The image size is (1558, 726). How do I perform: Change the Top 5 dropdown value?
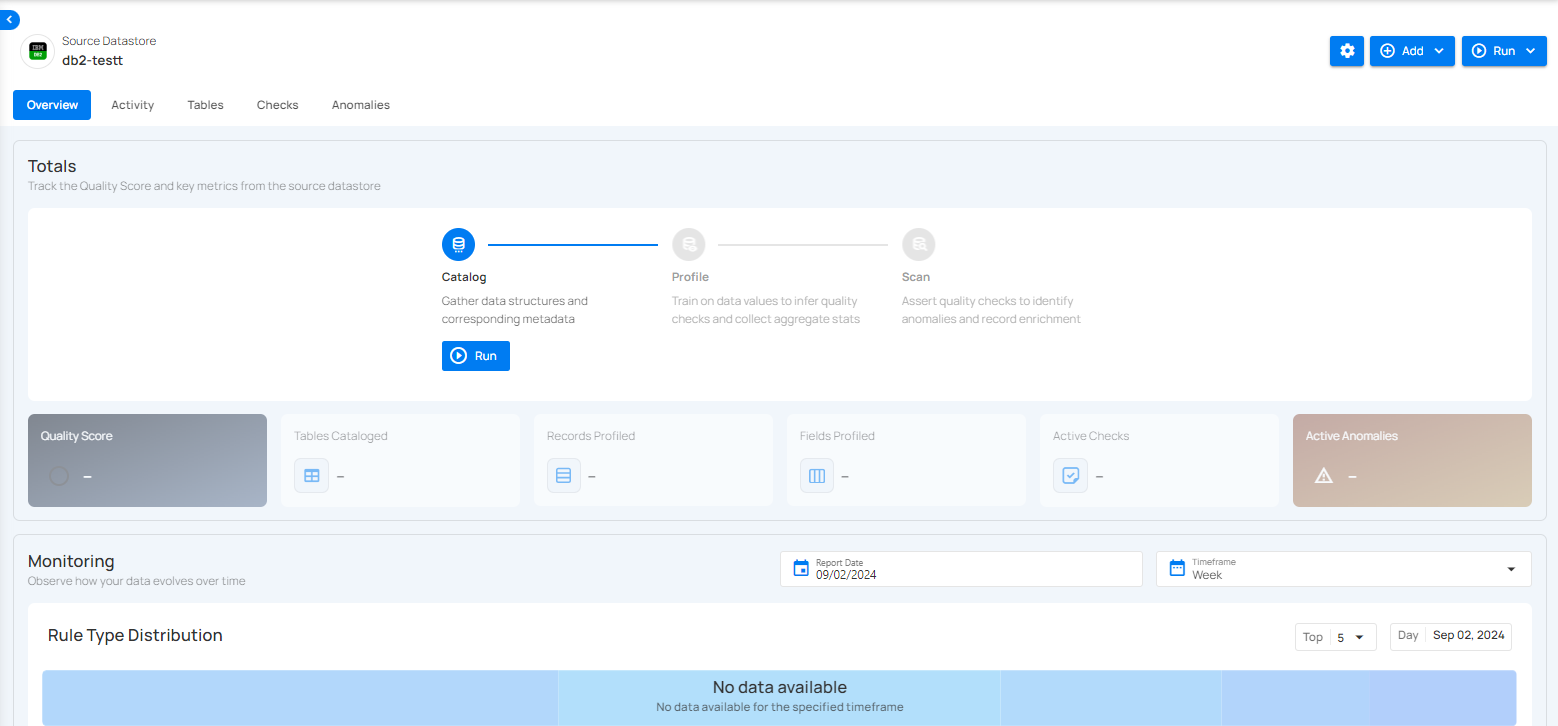click(1335, 637)
